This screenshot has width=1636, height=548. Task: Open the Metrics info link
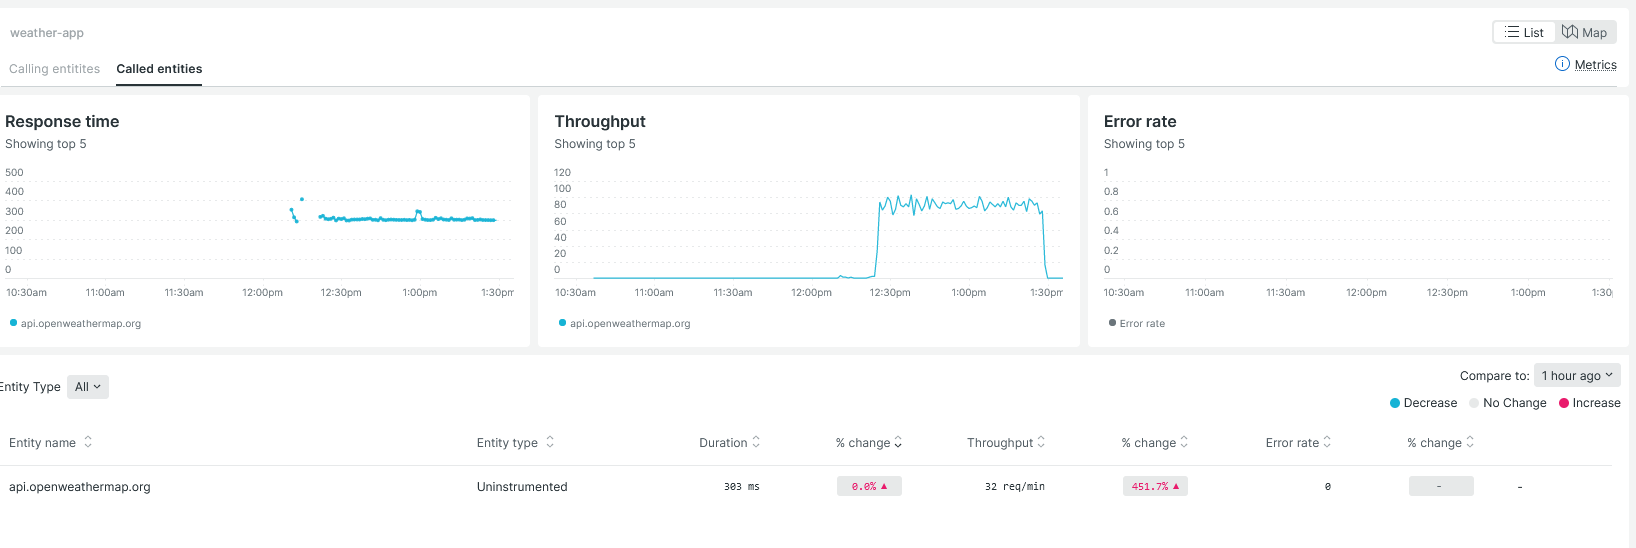point(1595,64)
